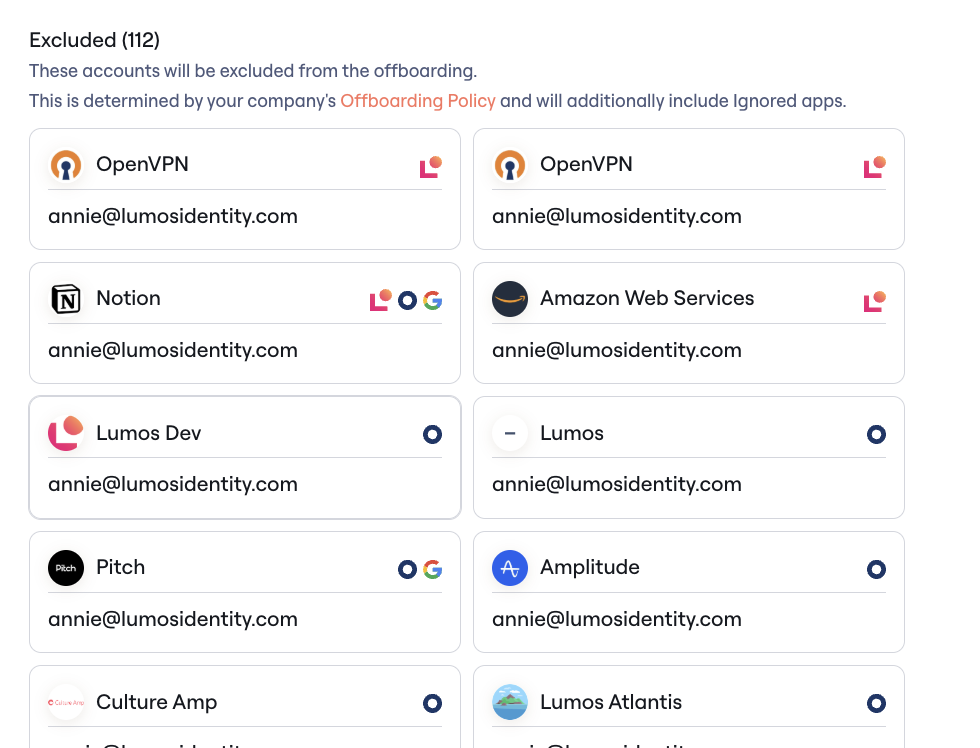
Task: Click the Okta ring icon on Culture Amp card
Action: pos(432,704)
